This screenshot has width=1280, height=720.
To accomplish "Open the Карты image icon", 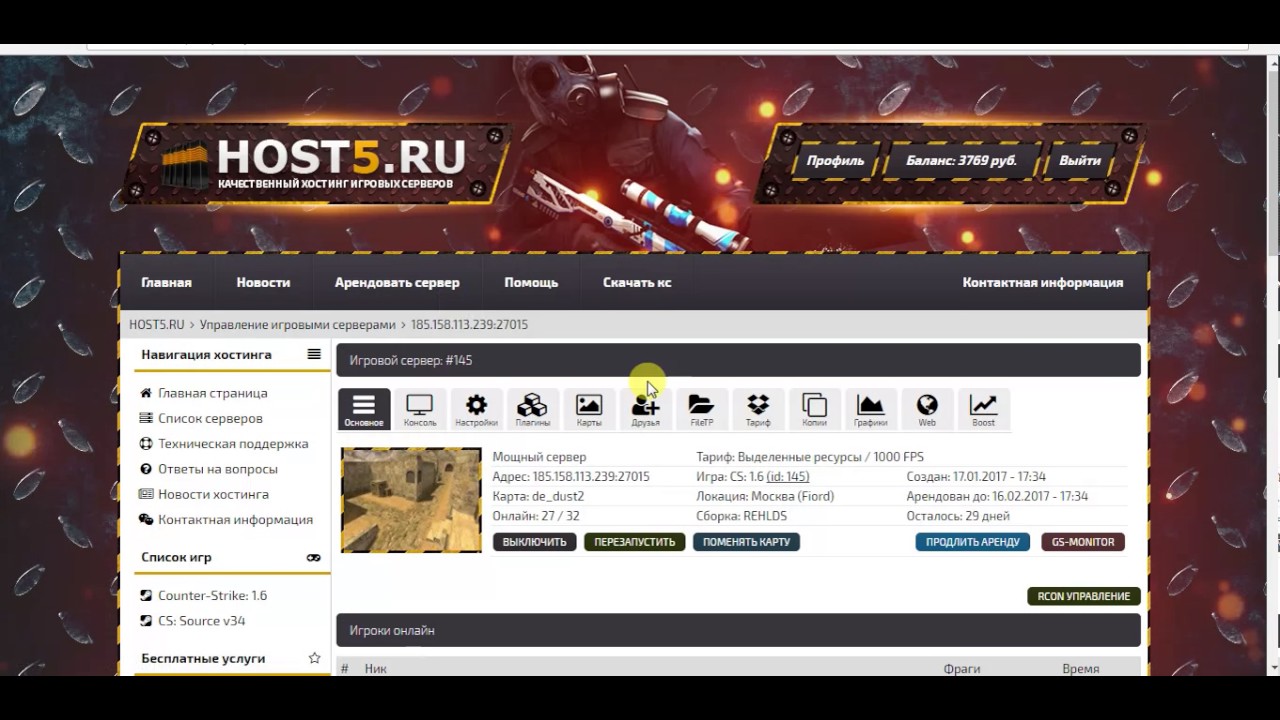I will pos(589,410).
